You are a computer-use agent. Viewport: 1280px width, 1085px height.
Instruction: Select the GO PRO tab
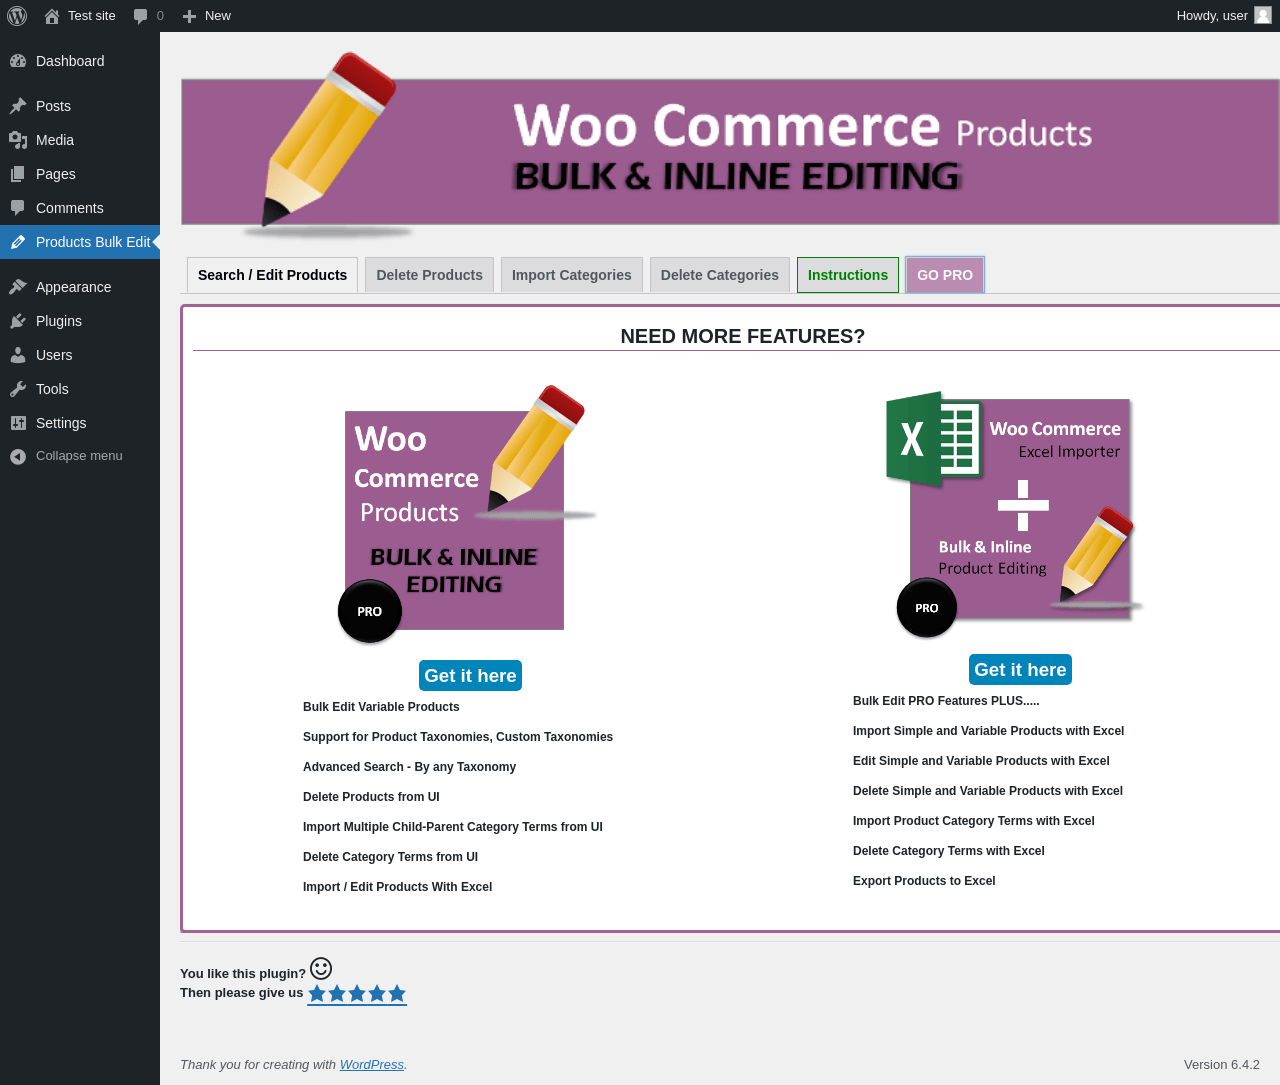point(945,275)
